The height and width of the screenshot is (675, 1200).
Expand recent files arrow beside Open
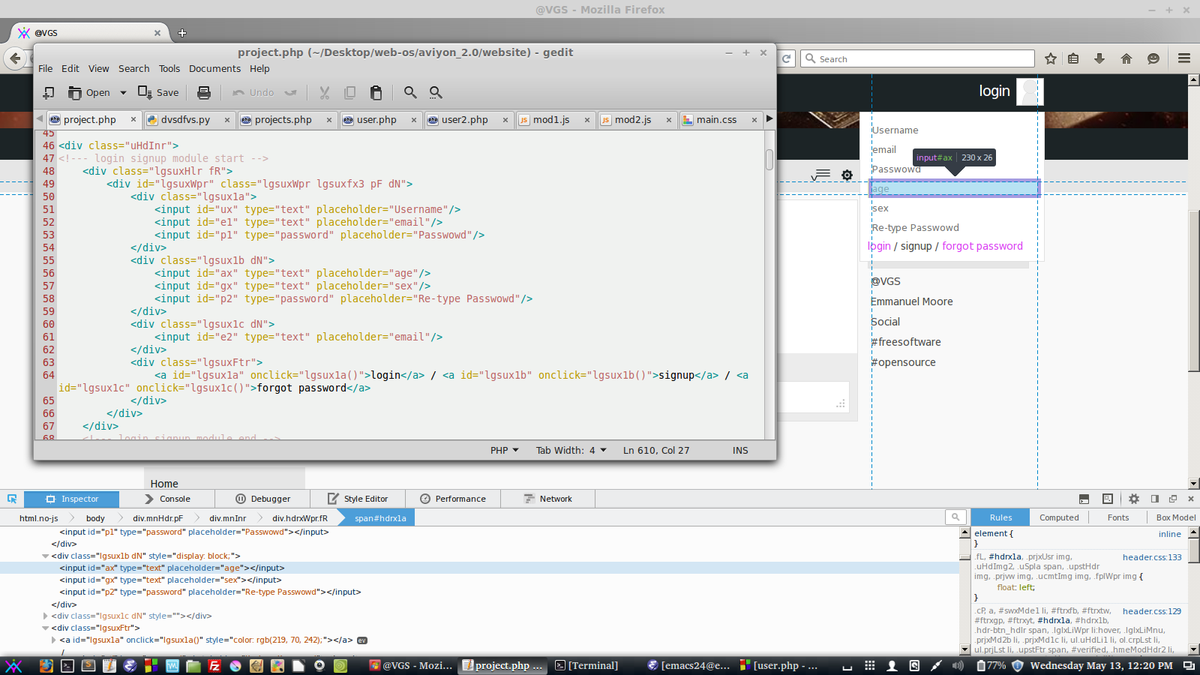(123, 92)
